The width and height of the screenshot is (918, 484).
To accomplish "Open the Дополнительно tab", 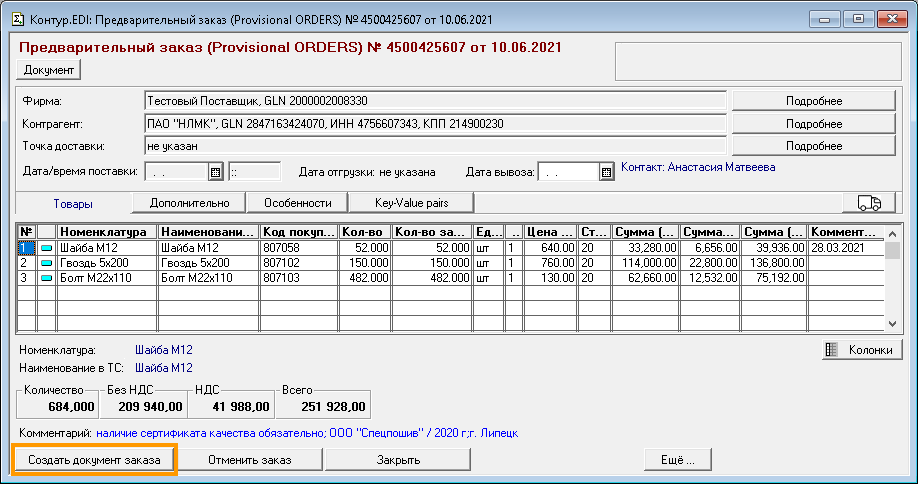I will click(x=189, y=203).
